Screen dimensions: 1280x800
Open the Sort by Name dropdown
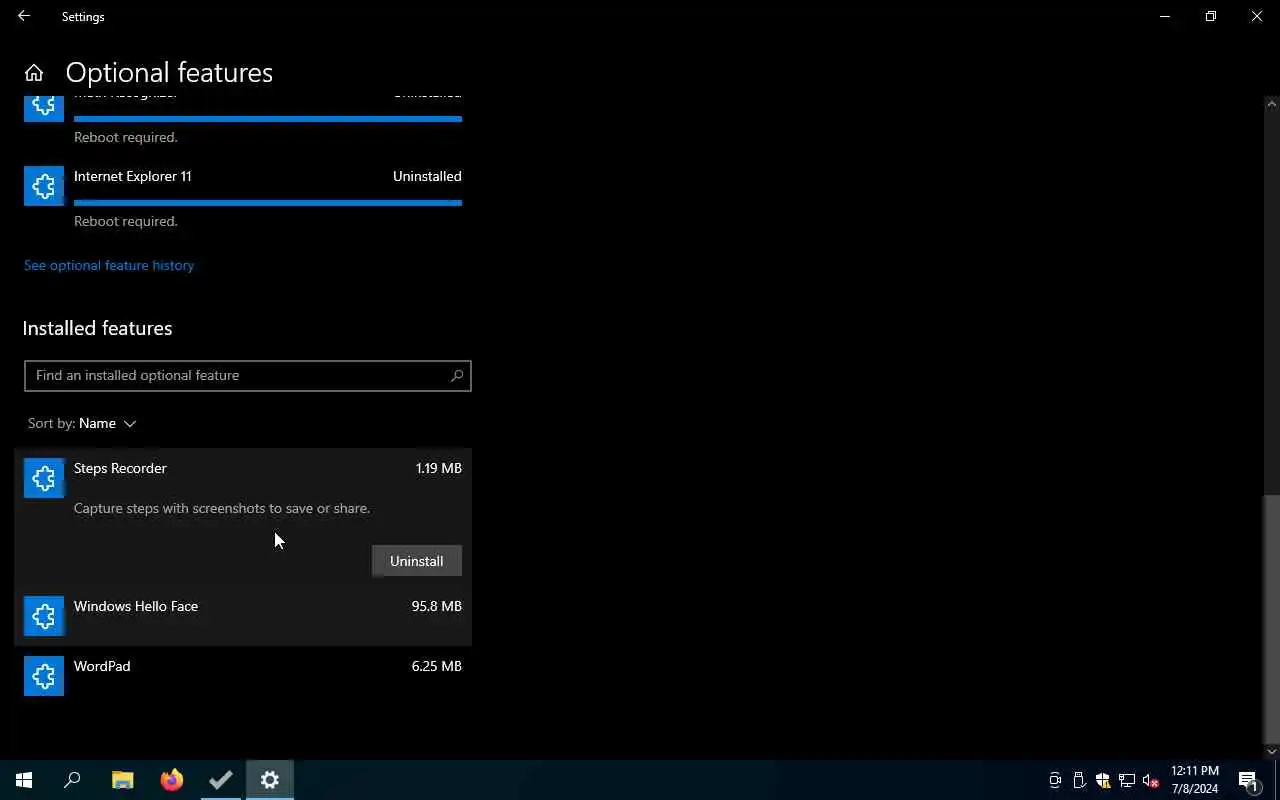coord(82,424)
